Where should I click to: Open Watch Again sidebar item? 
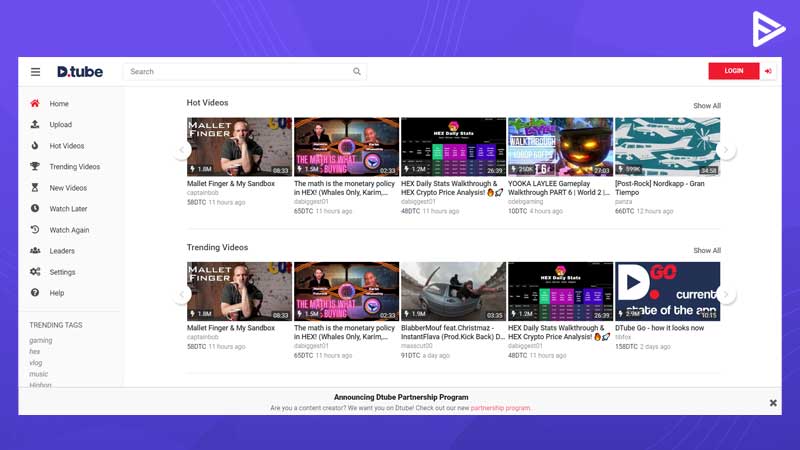69,230
